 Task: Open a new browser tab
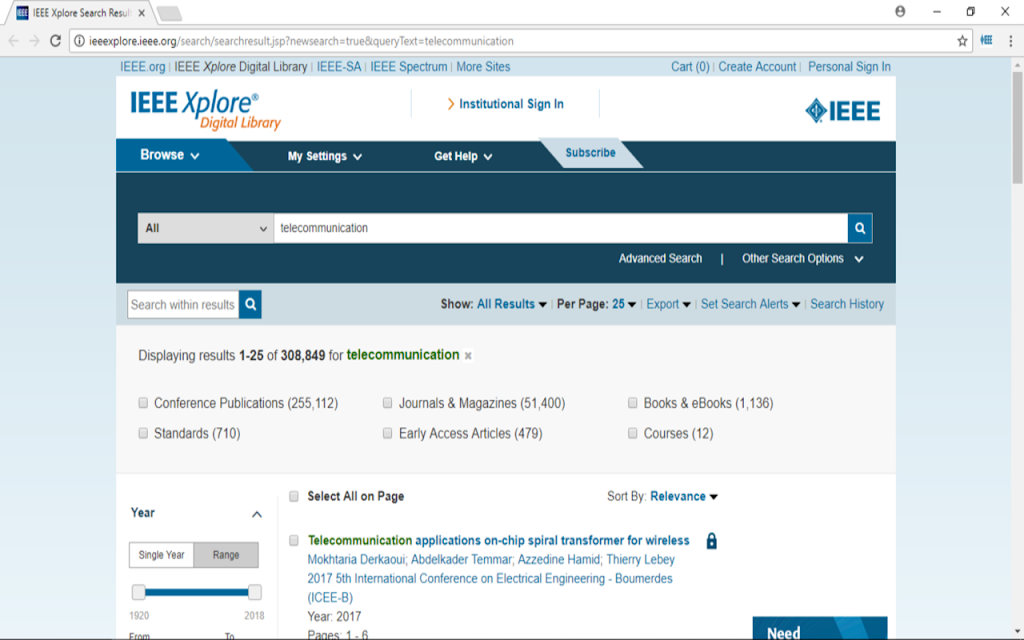(169, 13)
